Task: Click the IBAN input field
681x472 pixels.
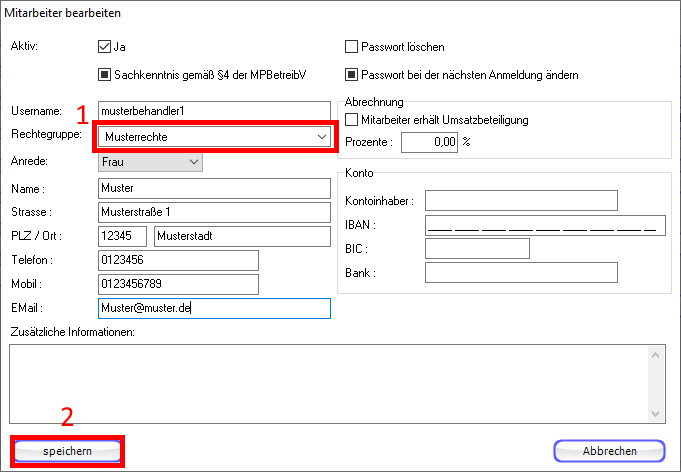Action: [544, 224]
